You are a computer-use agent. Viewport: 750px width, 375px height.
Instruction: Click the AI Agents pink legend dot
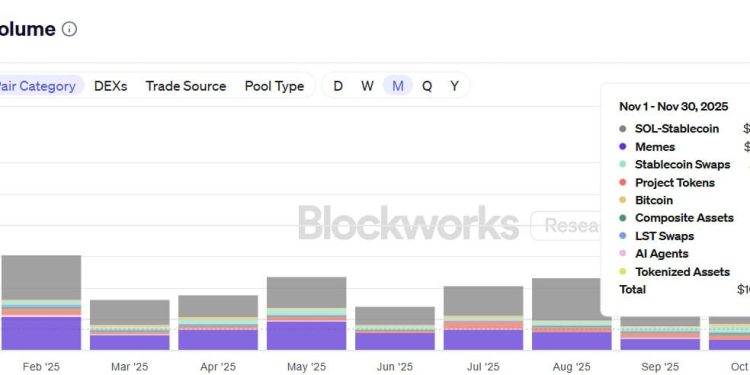click(x=622, y=254)
